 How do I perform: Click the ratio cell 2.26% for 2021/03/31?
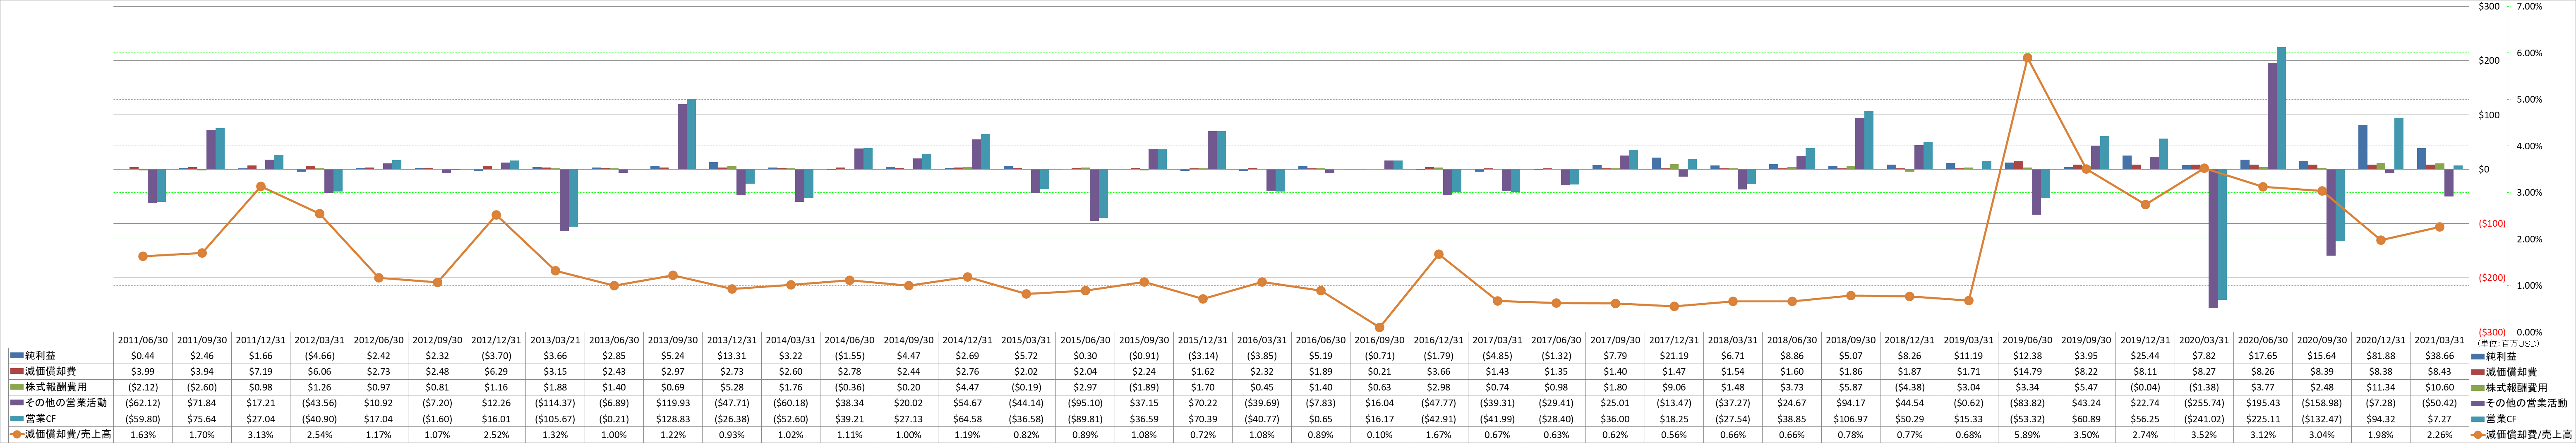pos(2439,435)
